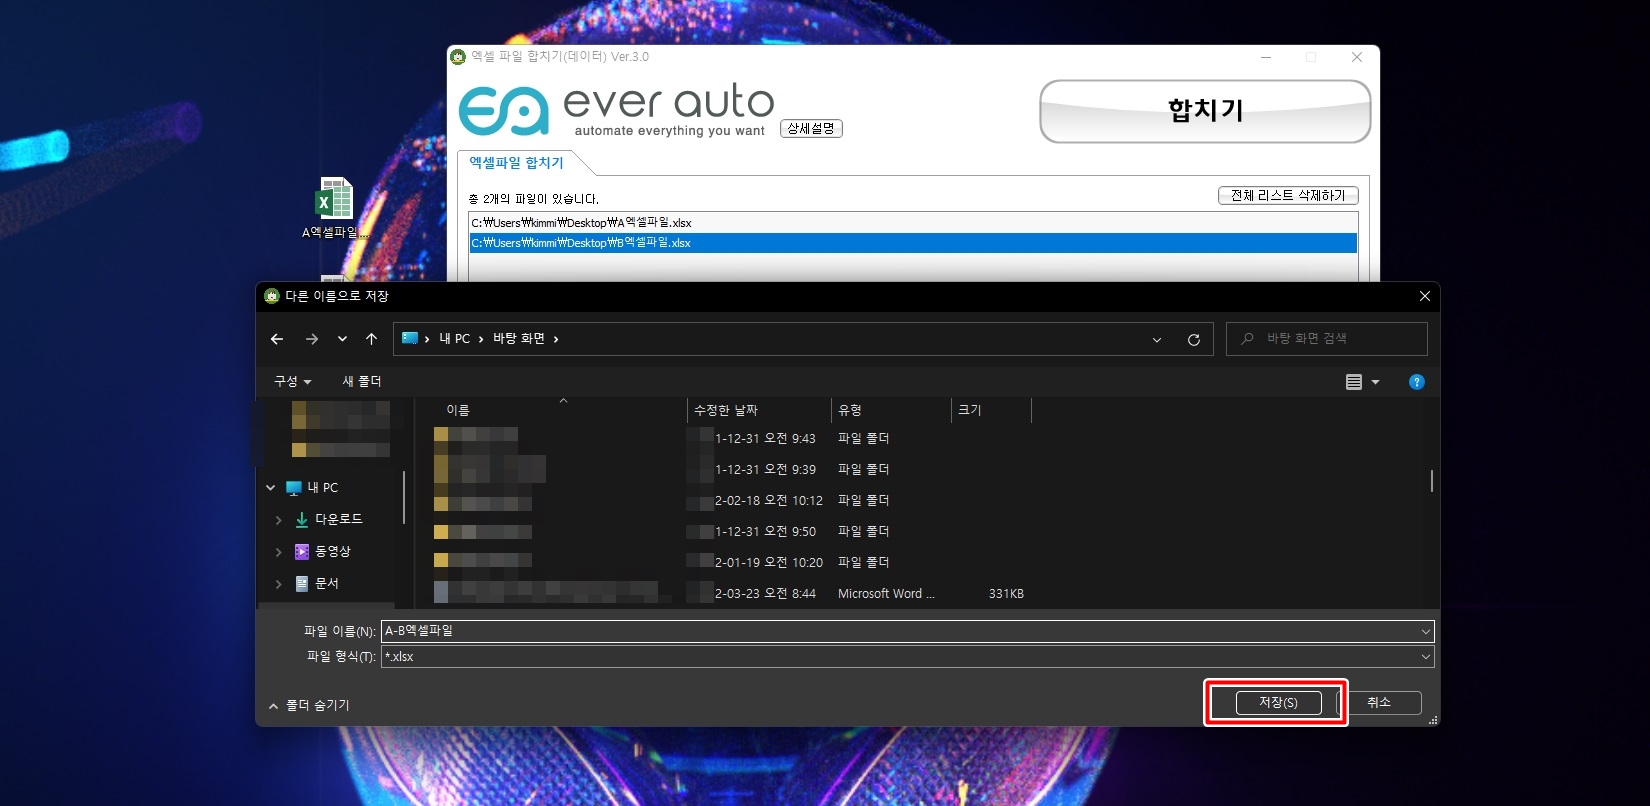Image resolution: width=1650 pixels, height=806 pixels.
Task: Open the 파일 이름 dropdown arrow
Action: pos(1425,631)
